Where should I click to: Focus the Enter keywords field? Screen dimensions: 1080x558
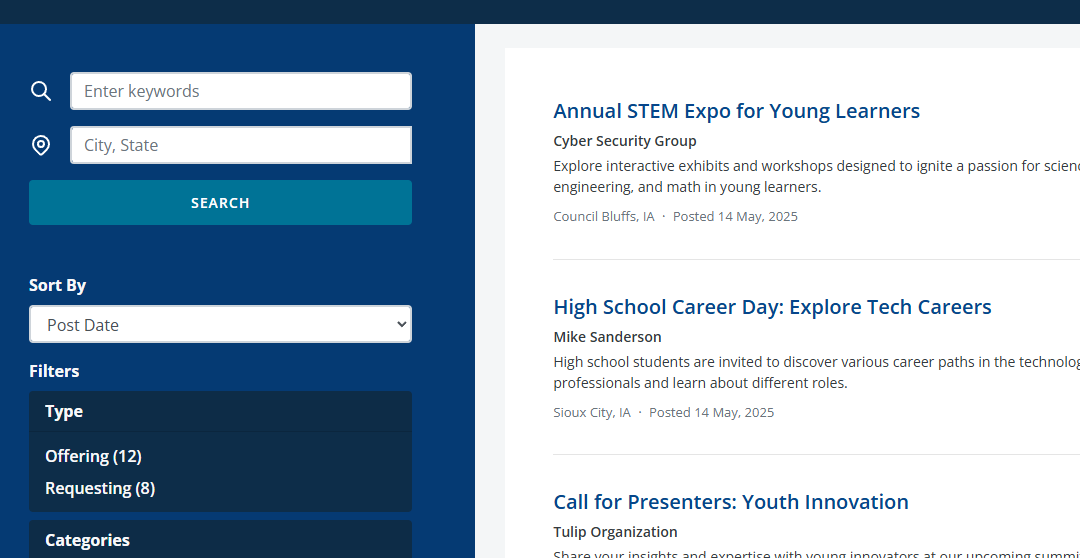click(x=240, y=91)
